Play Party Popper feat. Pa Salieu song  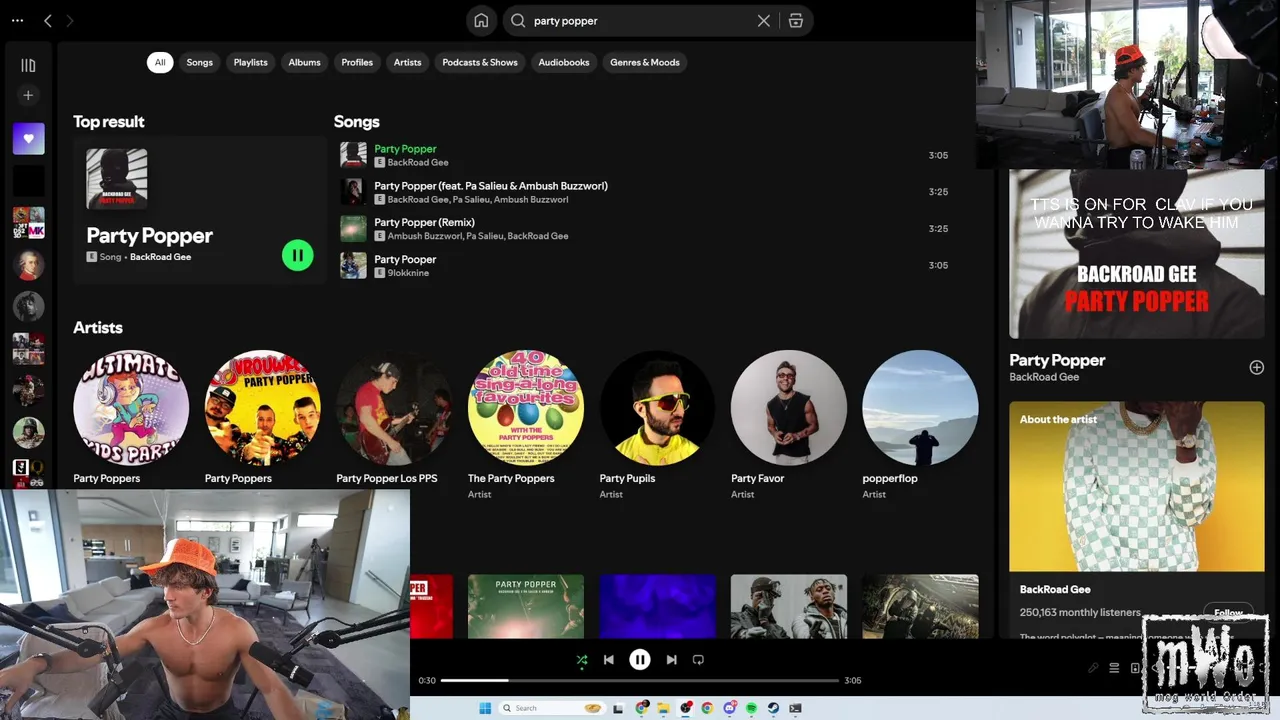pyautogui.click(x=644, y=192)
